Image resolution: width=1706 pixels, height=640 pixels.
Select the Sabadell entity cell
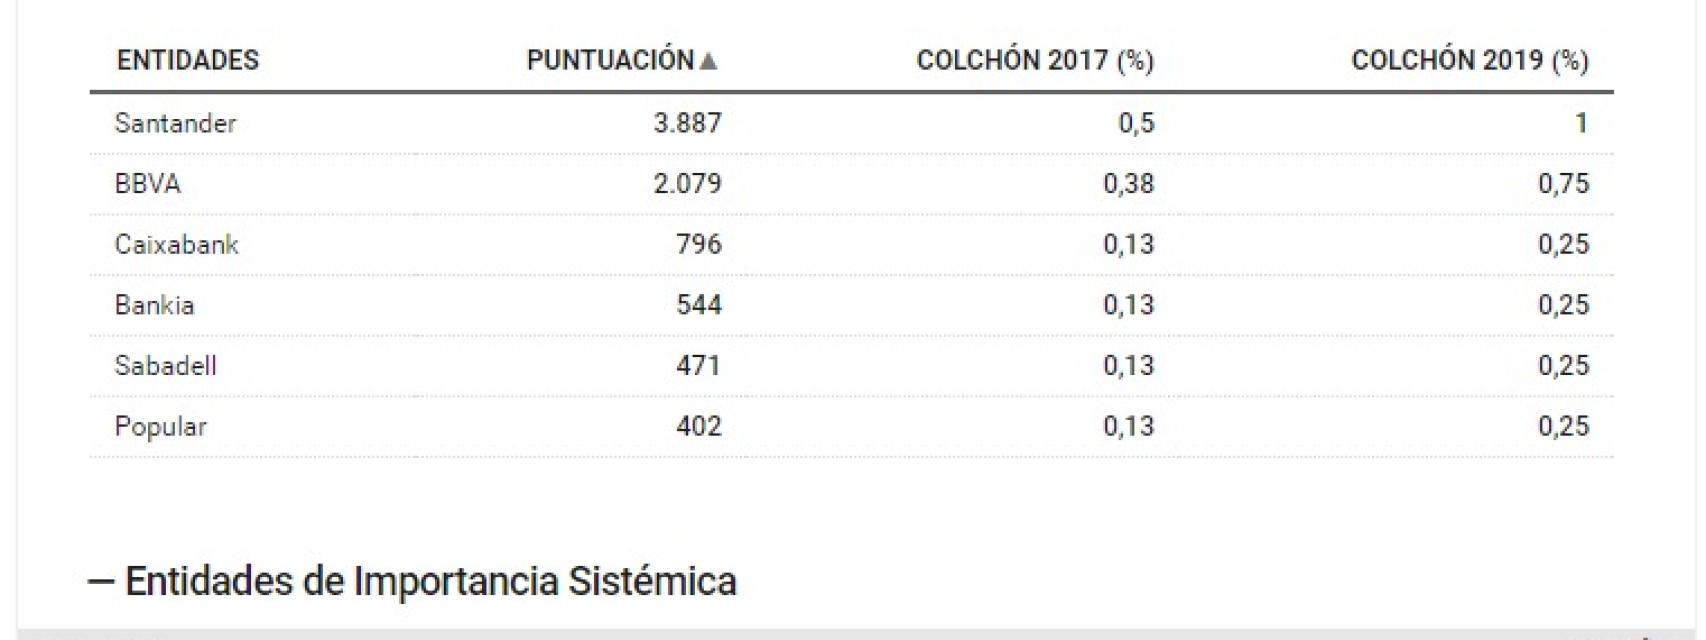tap(165, 365)
